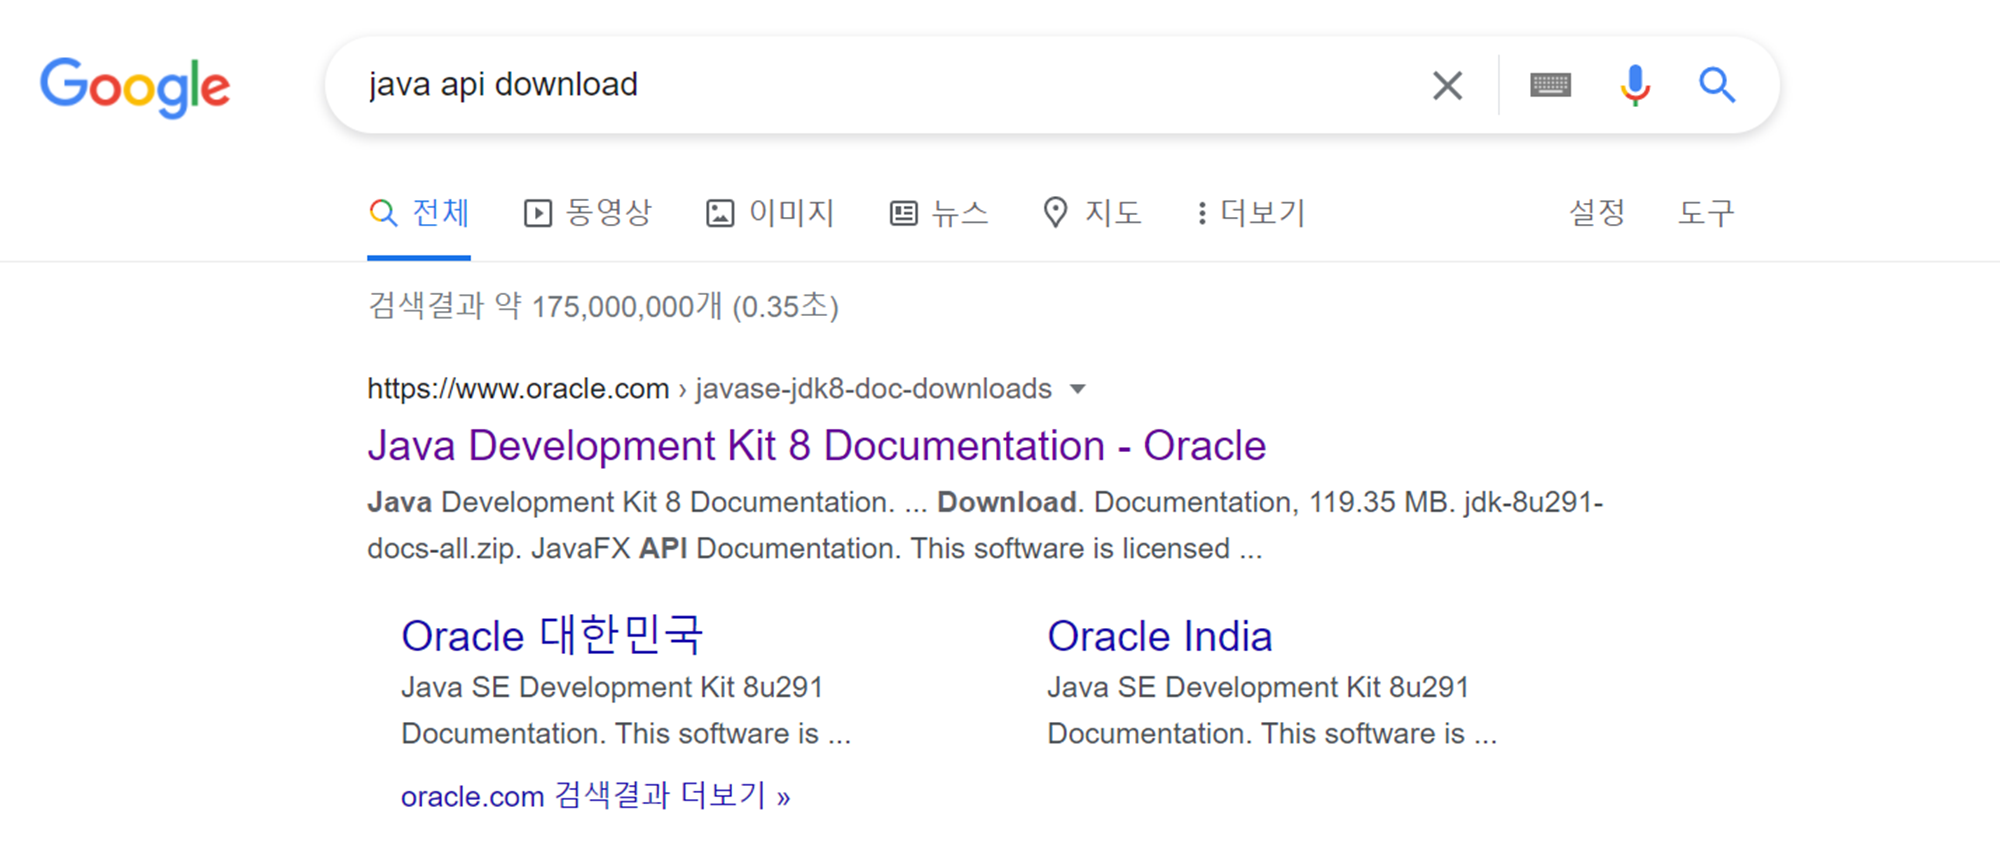Click the Google logo
This screenshot has height=843, width=2000.
tap(135, 87)
